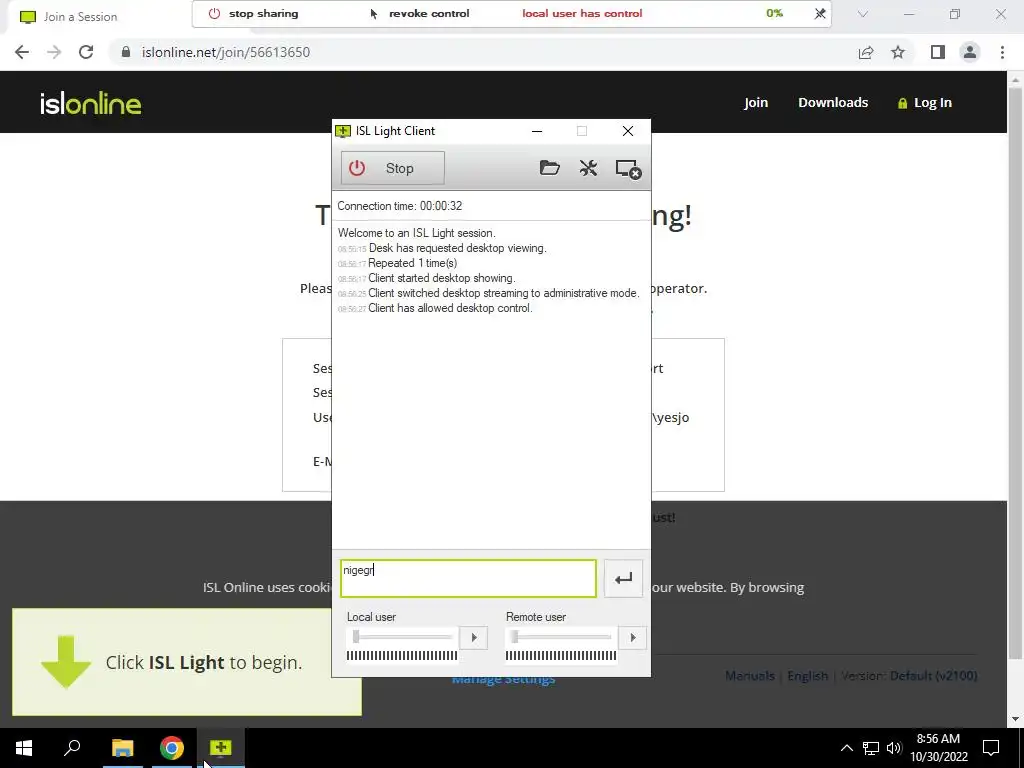Image resolution: width=1024 pixels, height=768 pixels.
Task: Open the Join menu item on the website
Action: [756, 103]
